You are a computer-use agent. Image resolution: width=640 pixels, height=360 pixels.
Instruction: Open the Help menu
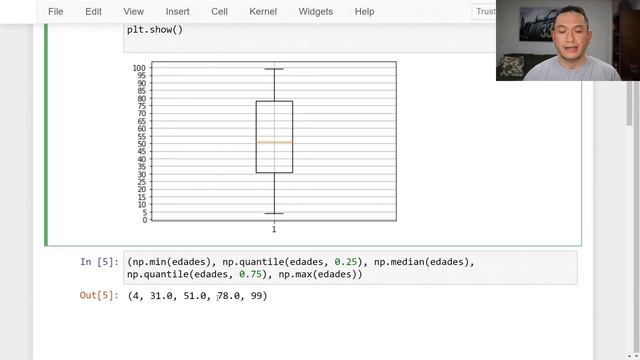click(x=364, y=12)
